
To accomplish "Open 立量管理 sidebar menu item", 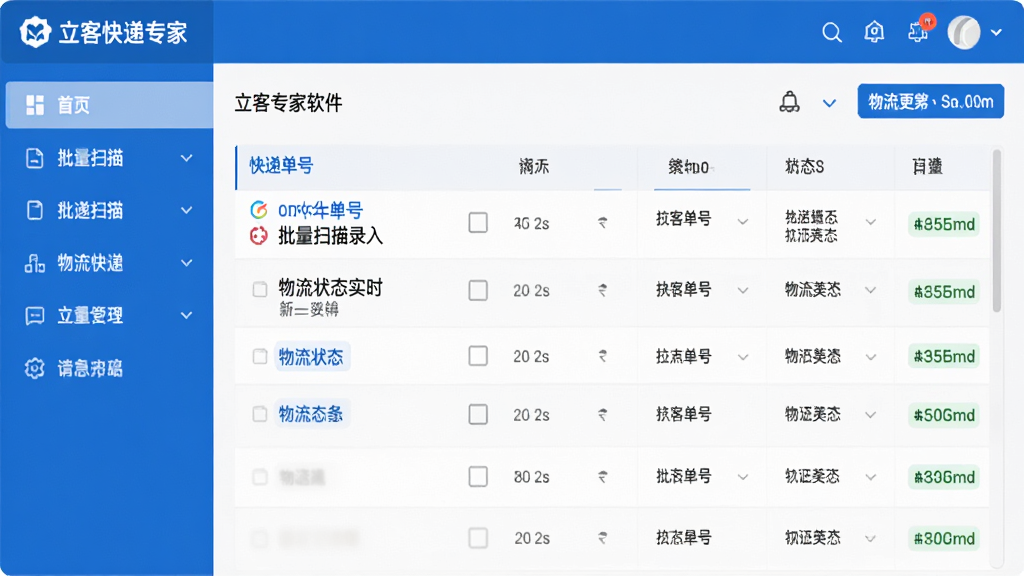I will (x=109, y=315).
